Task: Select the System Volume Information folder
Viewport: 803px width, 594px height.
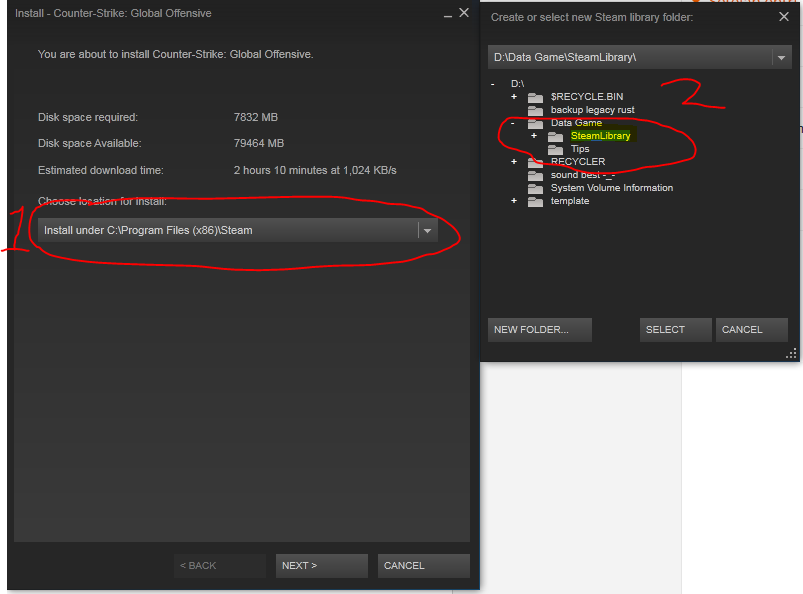Action: click(x=611, y=188)
